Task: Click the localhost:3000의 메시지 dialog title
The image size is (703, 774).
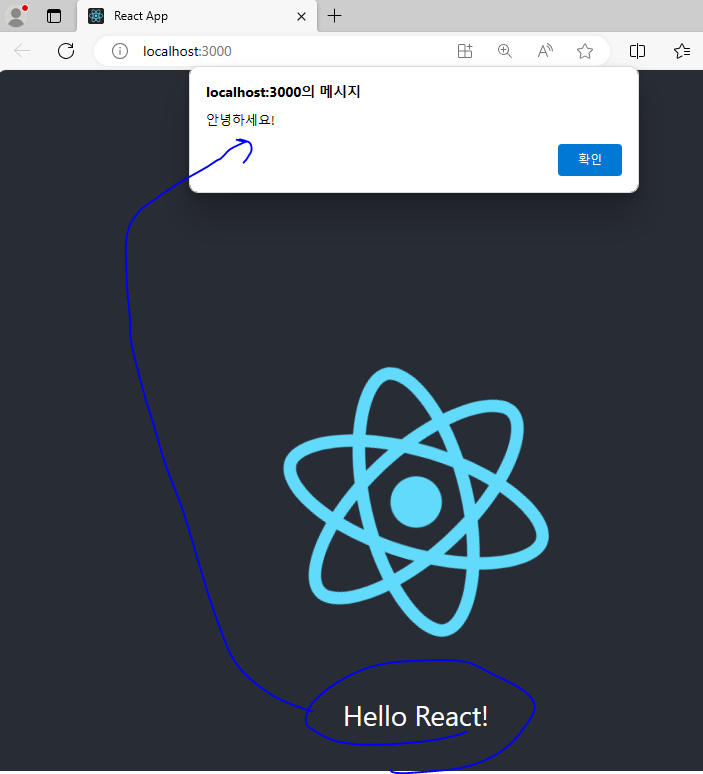Action: (x=283, y=92)
